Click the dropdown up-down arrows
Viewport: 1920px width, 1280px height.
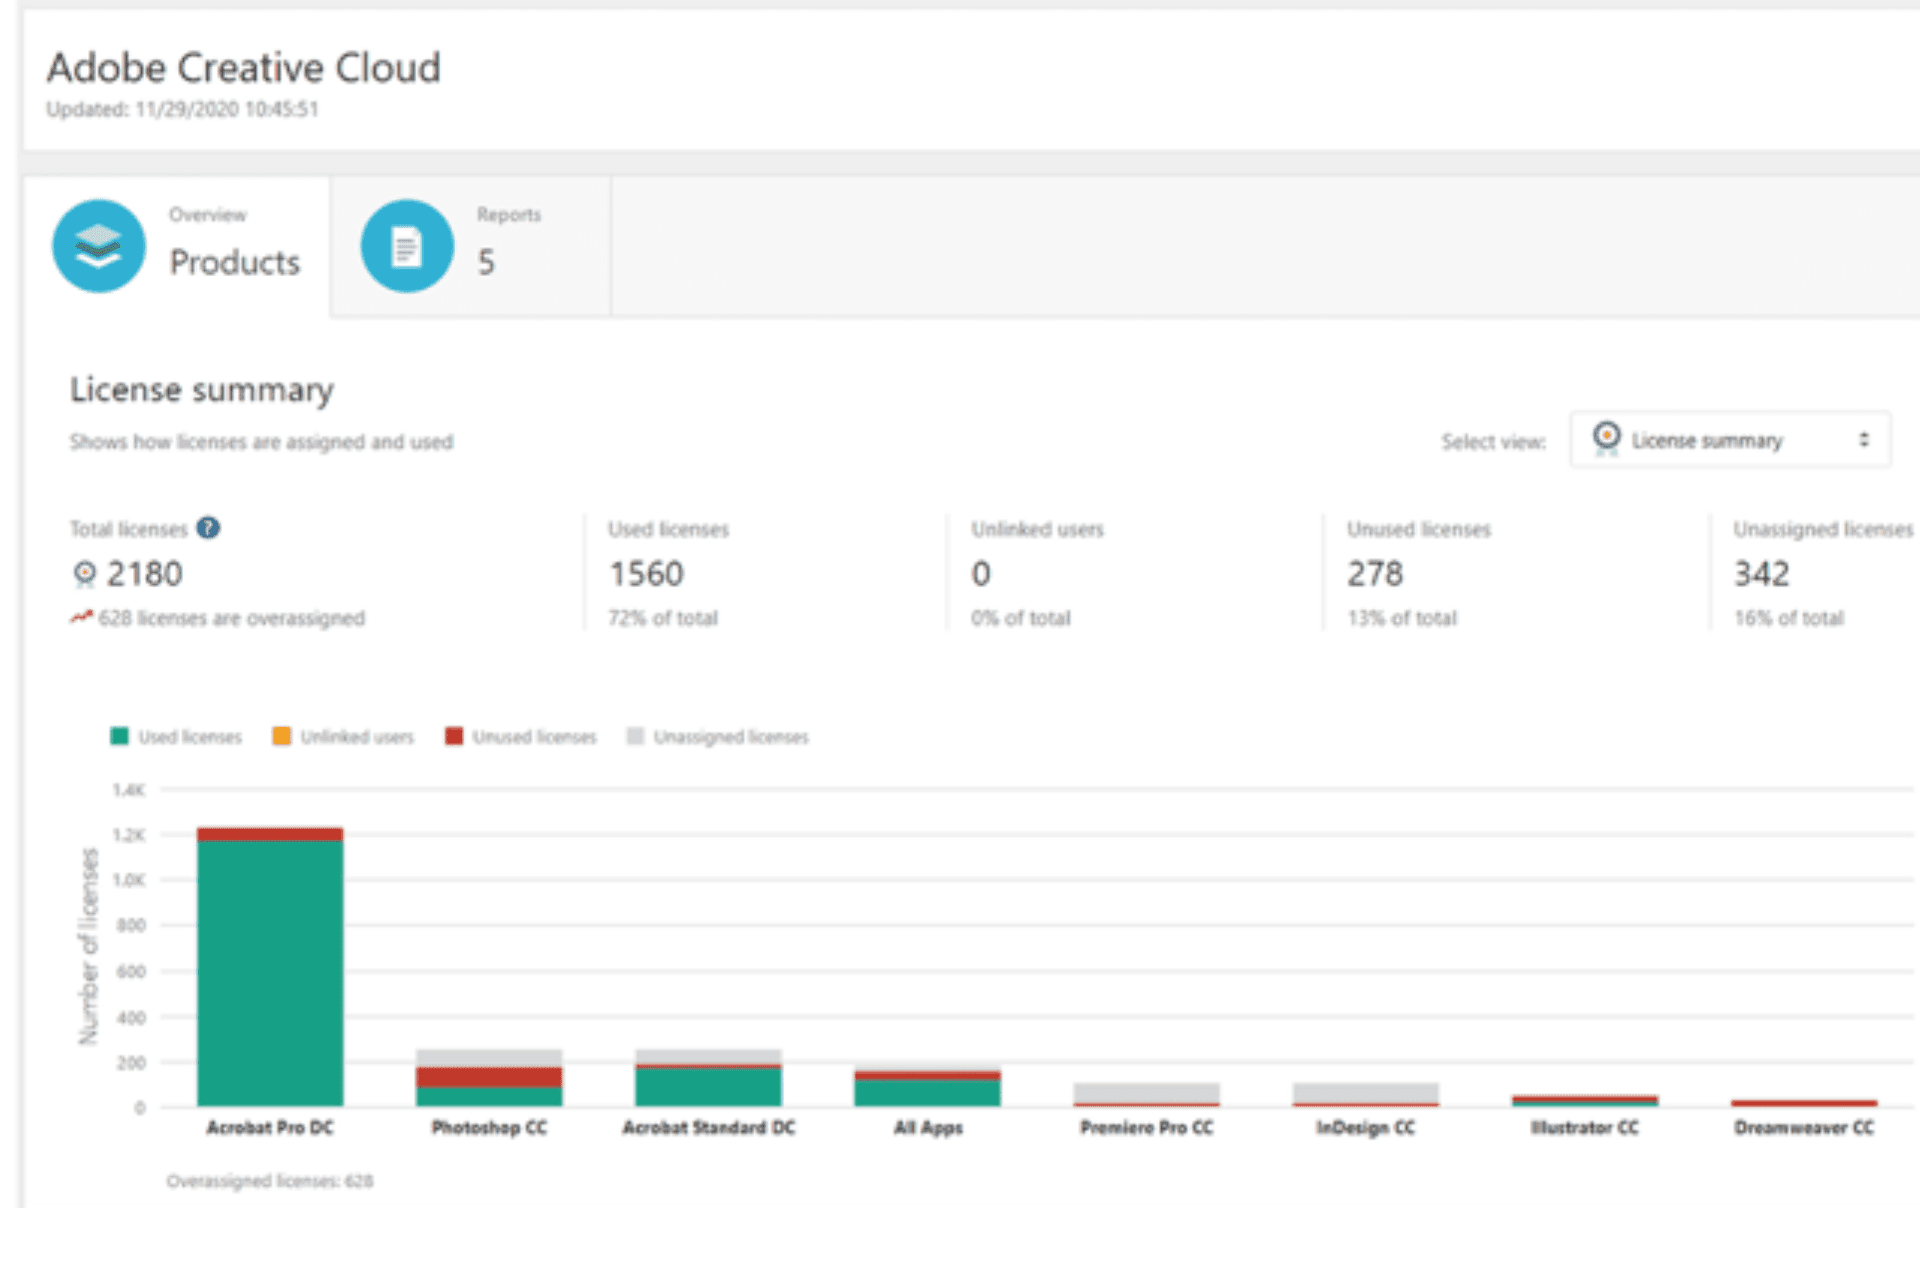[x=1863, y=440]
